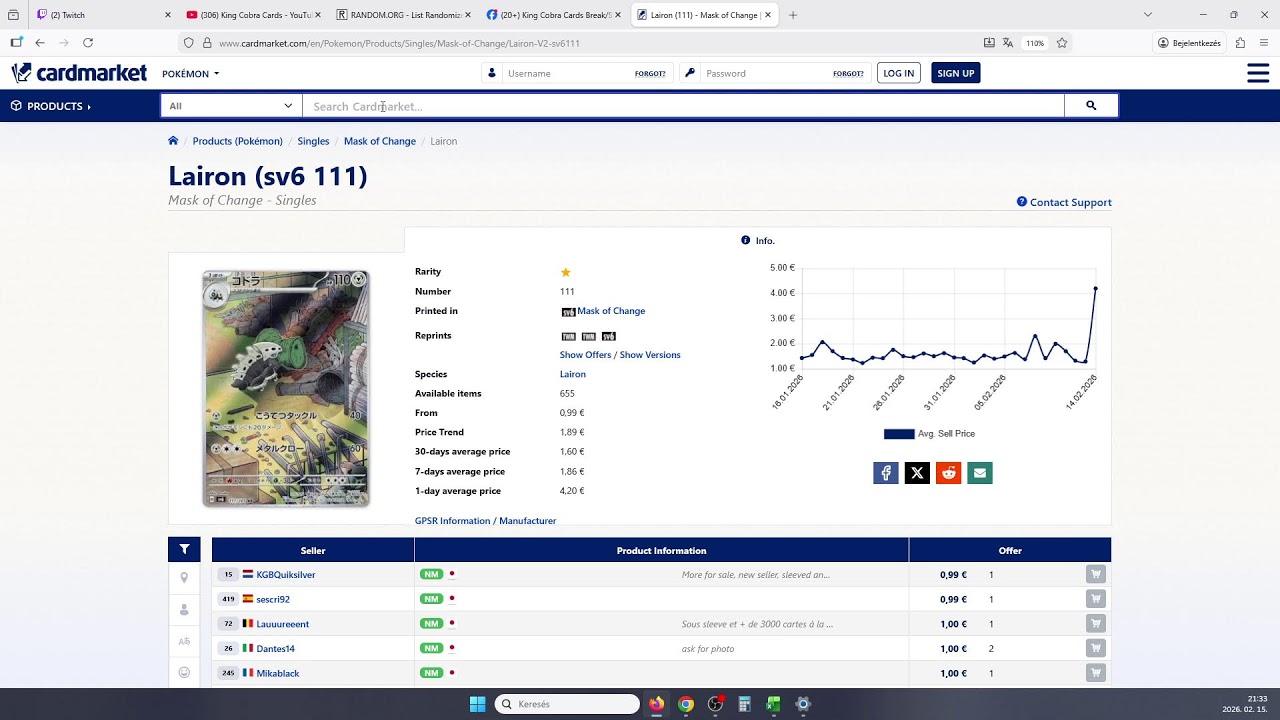Click the Lairon card image
This screenshot has width=1280, height=720.
[x=286, y=388]
